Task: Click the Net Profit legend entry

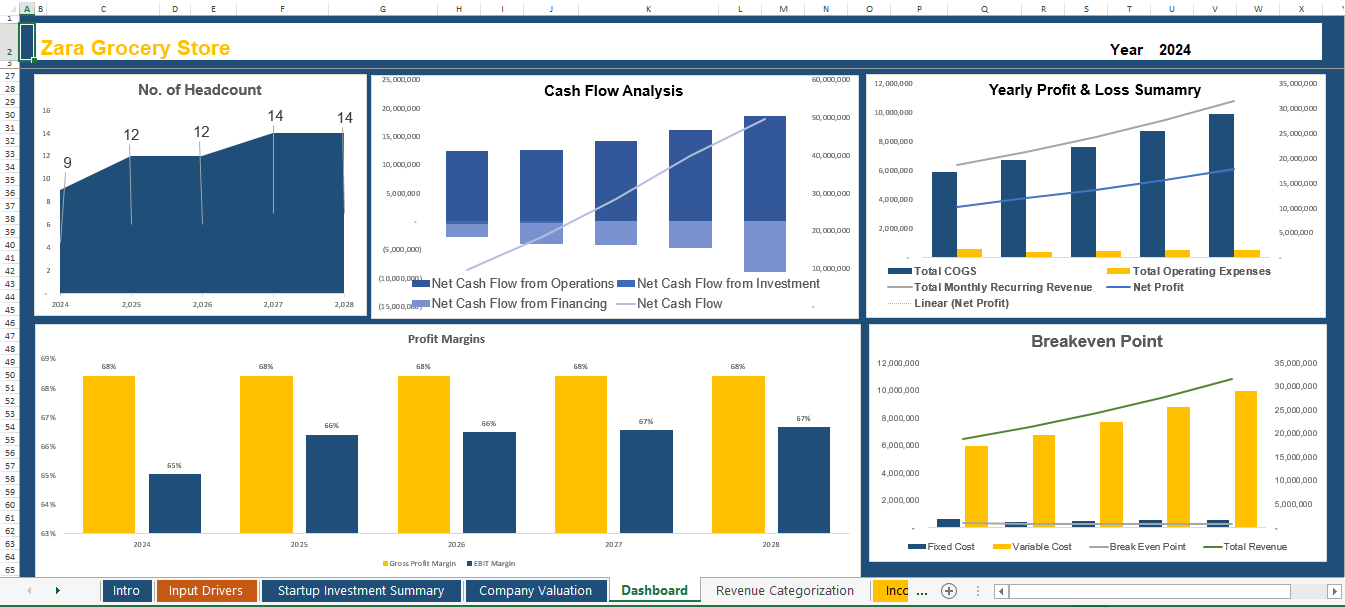Action: (1145, 287)
